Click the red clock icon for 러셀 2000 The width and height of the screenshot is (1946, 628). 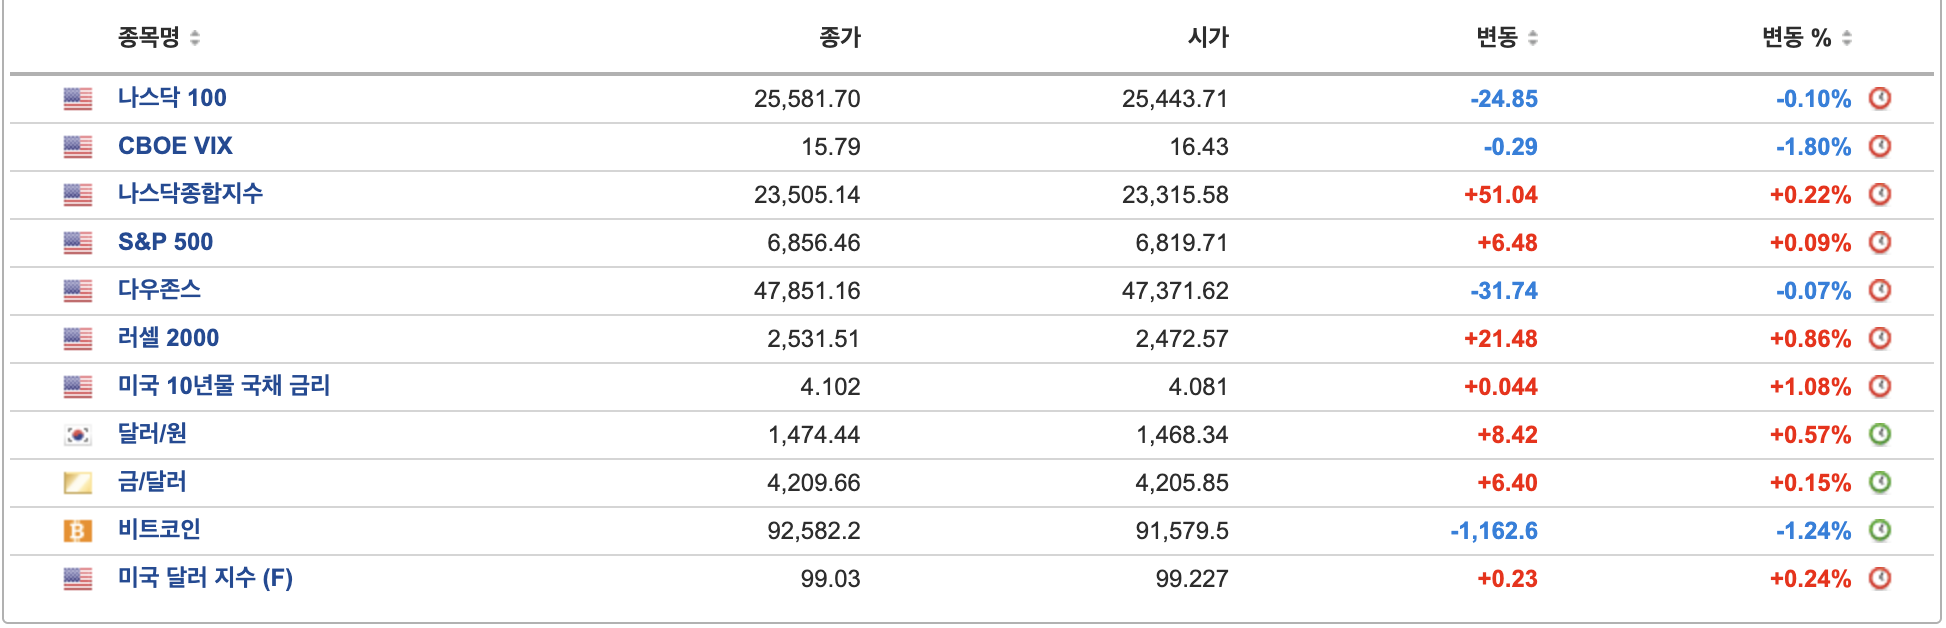coord(1880,338)
